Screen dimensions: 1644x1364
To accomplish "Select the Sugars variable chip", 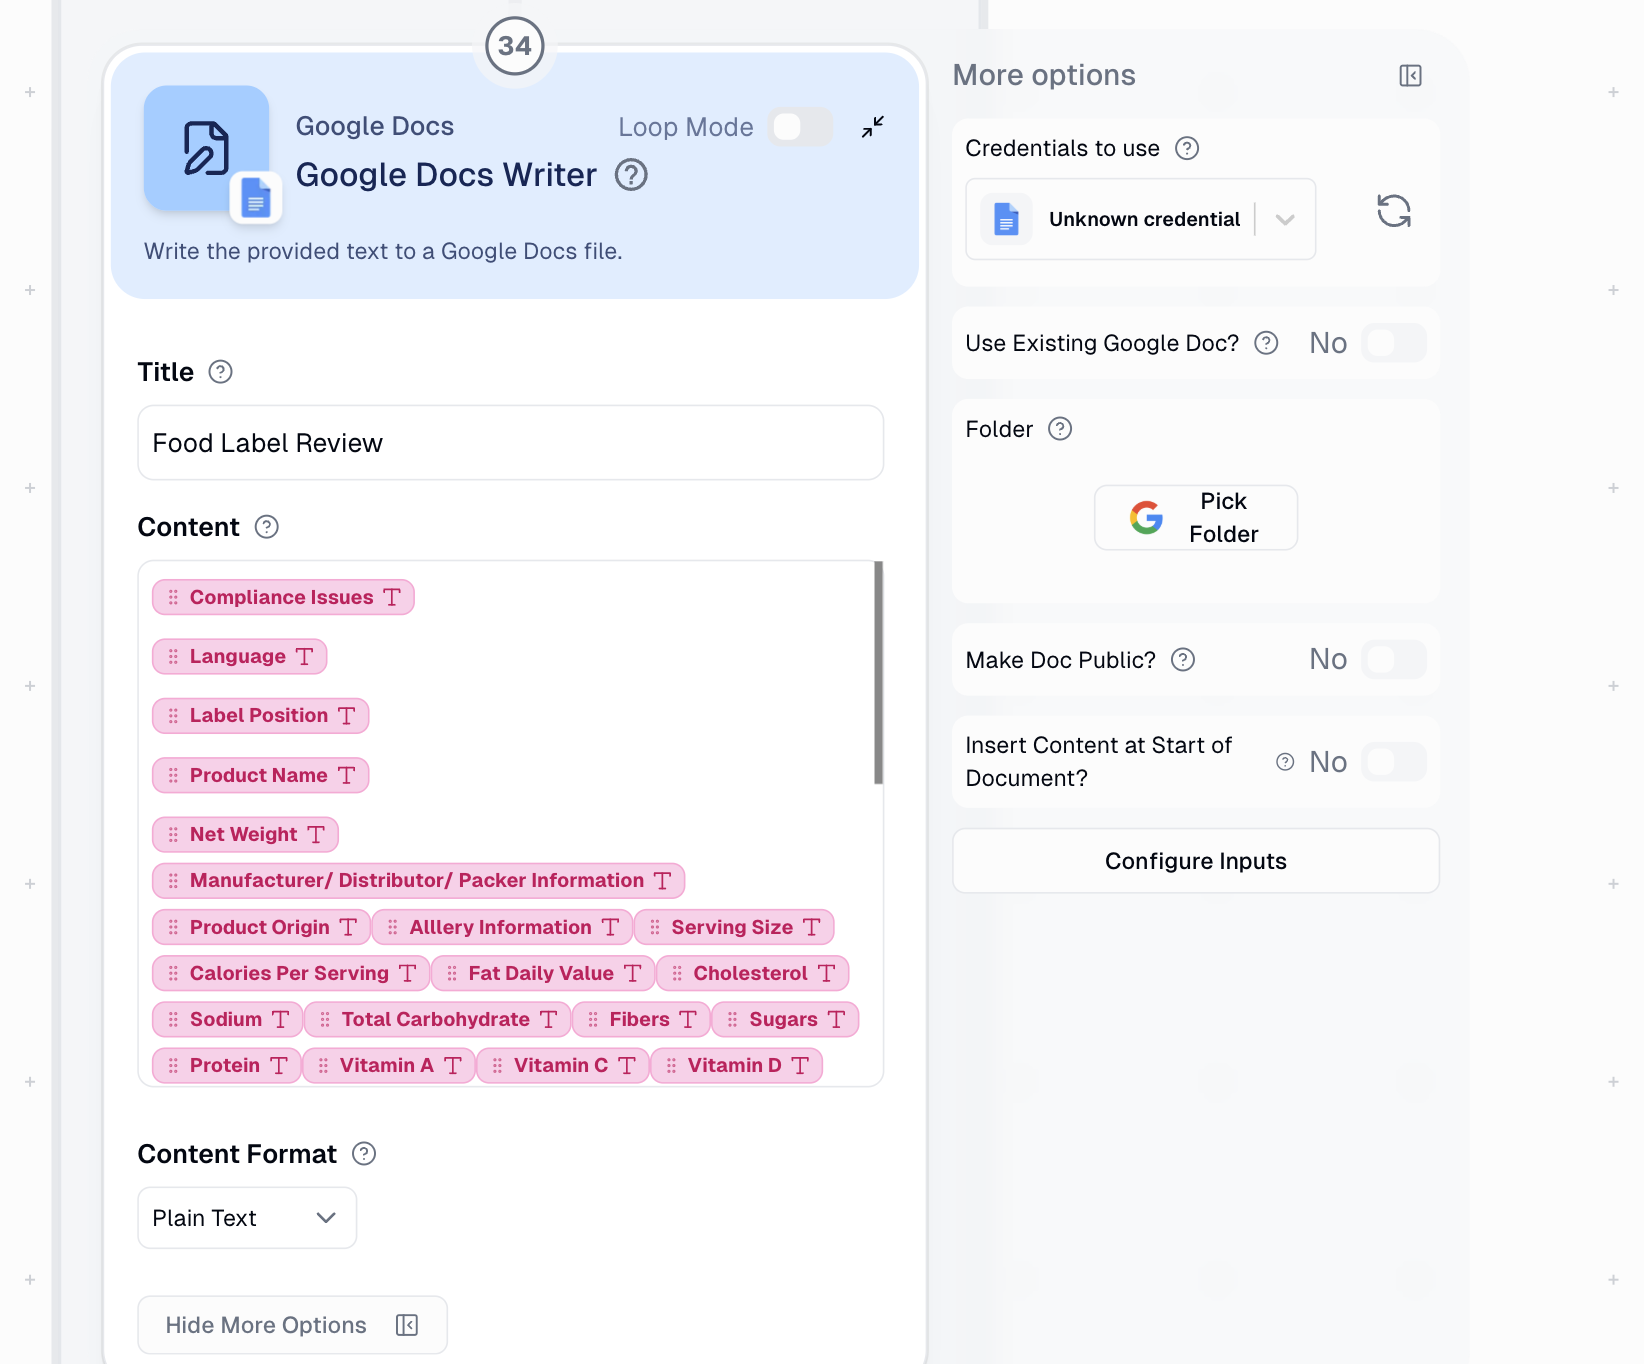I will tap(785, 1019).
